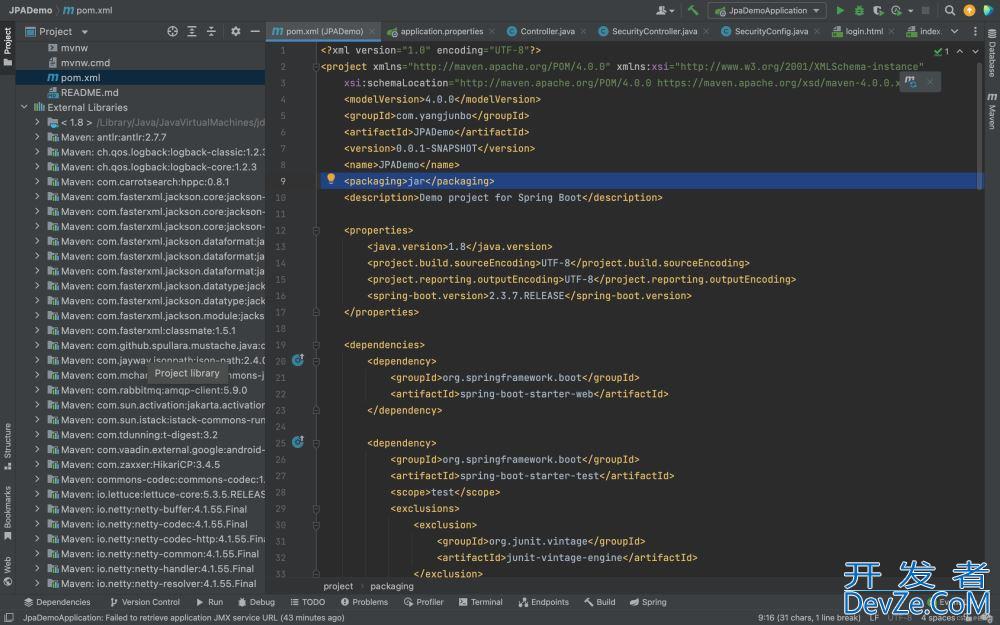The width and height of the screenshot is (1000, 625).
Task: Click the three-dot editor tabs menu
Action: tap(975, 31)
